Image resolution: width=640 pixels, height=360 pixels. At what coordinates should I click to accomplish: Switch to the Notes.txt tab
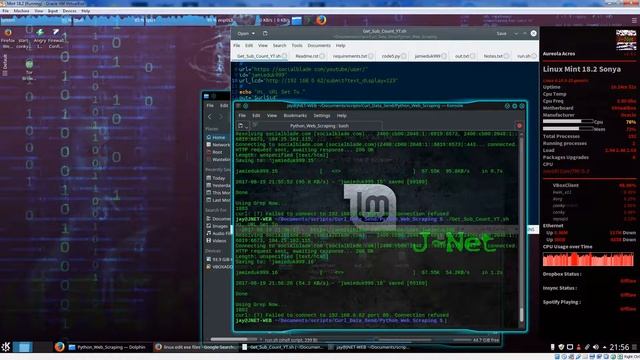coord(493,56)
